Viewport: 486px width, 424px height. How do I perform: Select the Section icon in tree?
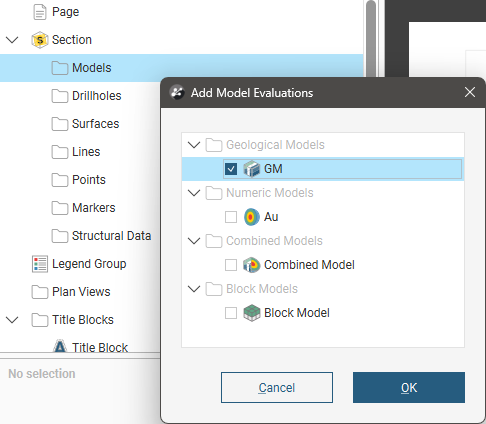tap(40, 40)
